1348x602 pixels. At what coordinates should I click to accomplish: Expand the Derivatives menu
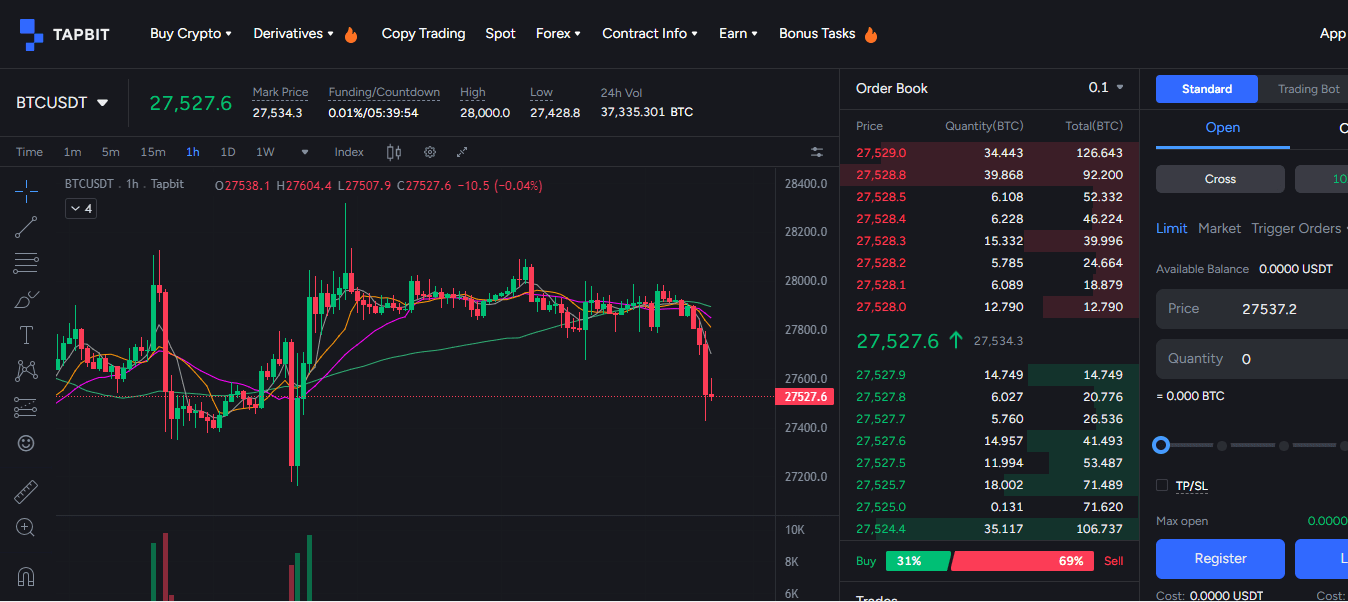click(x=294, y=33)
